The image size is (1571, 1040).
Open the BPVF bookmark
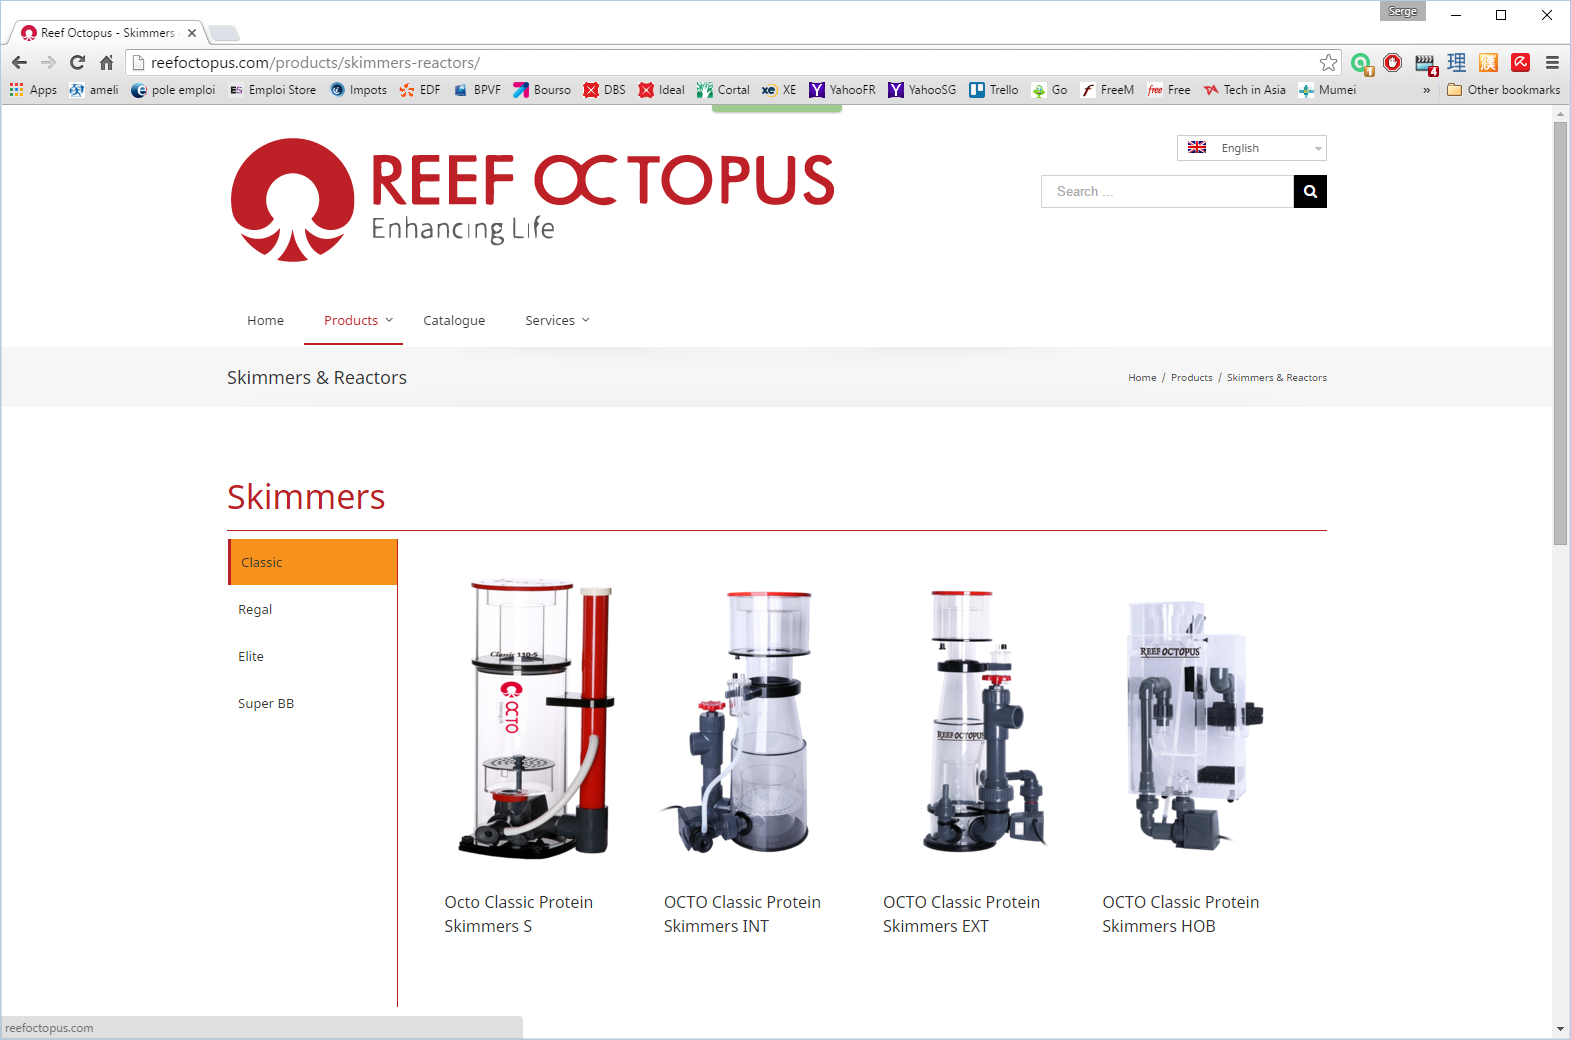point(477,90)
